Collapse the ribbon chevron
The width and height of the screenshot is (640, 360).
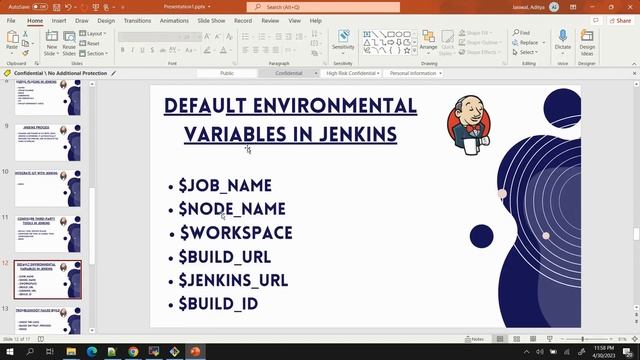coord(634,64)
